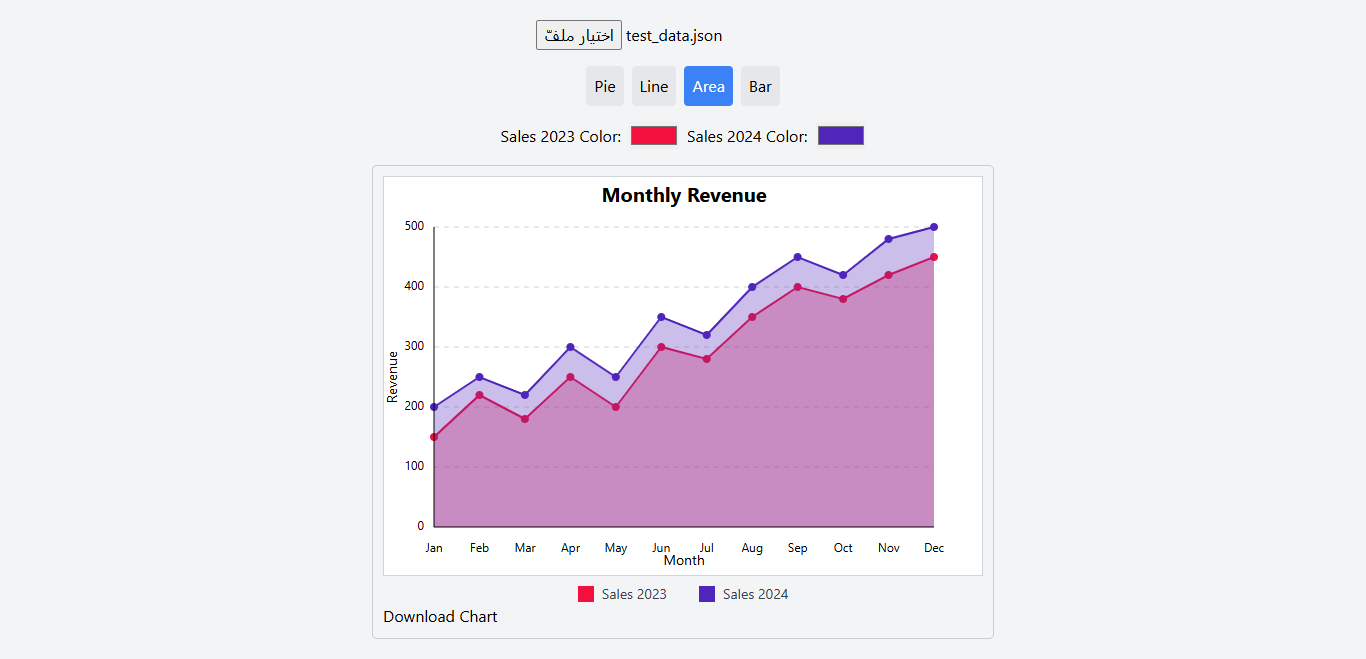The image size is (1366, 659).
Task: Click the Sales 2023 legend label
Action: point(634,594)
